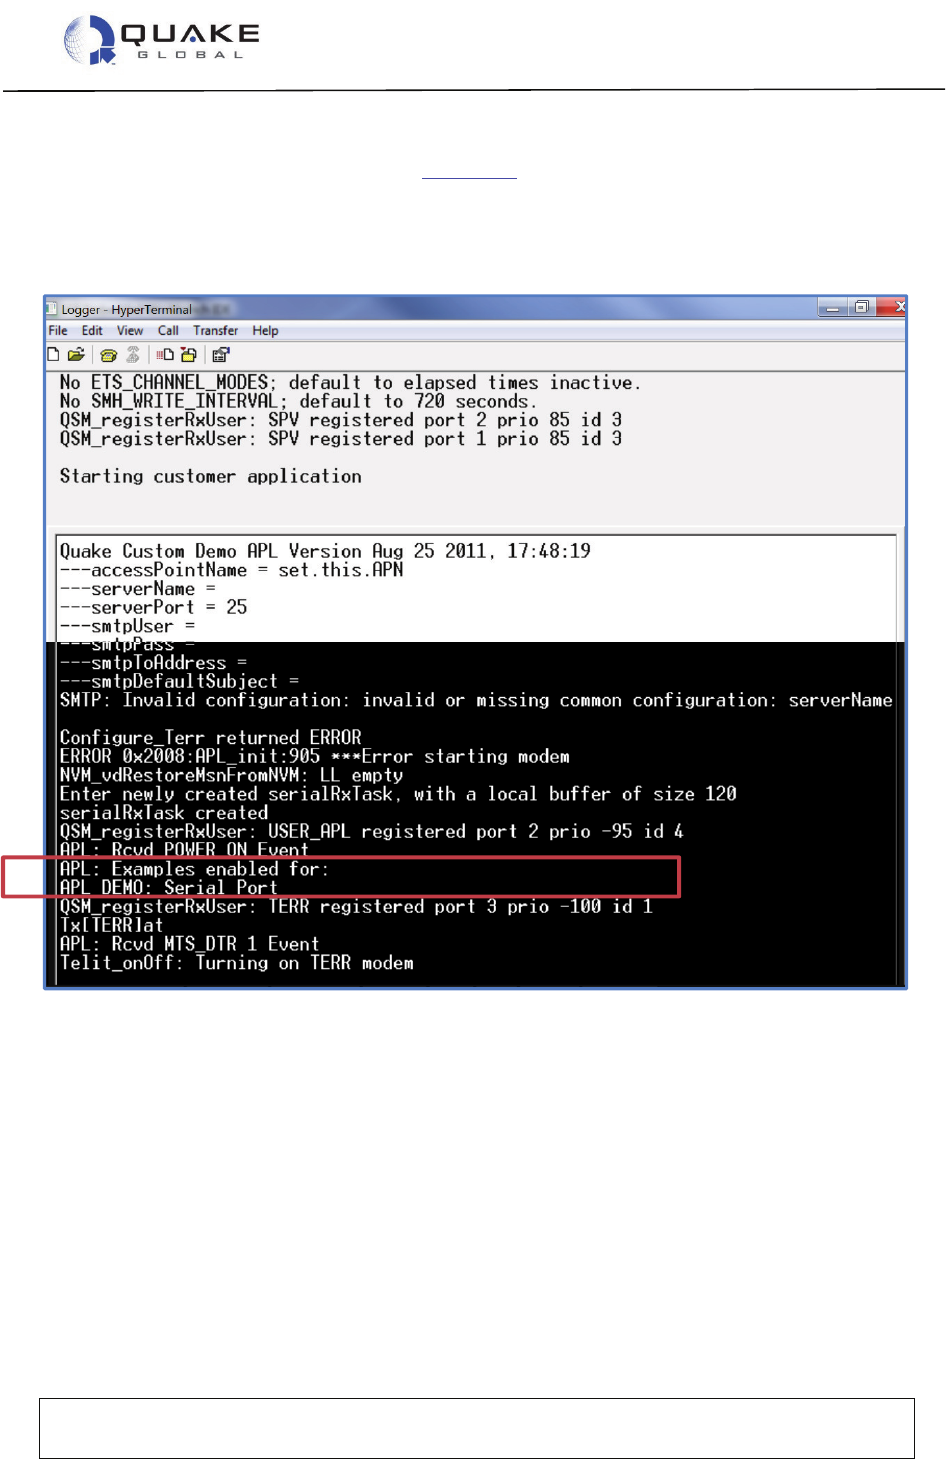
Task: Click the Send file toolbar icon
Action: tap(165, 355)
